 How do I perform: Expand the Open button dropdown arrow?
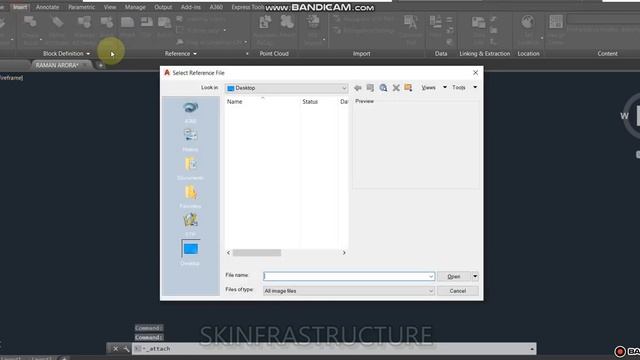pyautogui.click(x=475, y=276)
